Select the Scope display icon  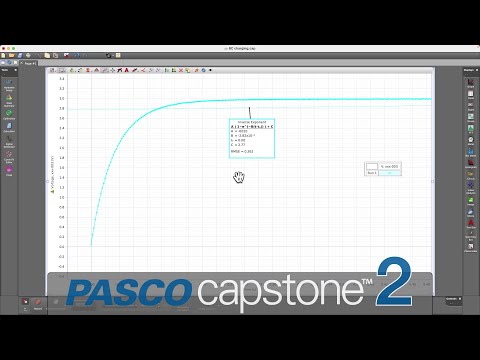click(x=471, y=118)
